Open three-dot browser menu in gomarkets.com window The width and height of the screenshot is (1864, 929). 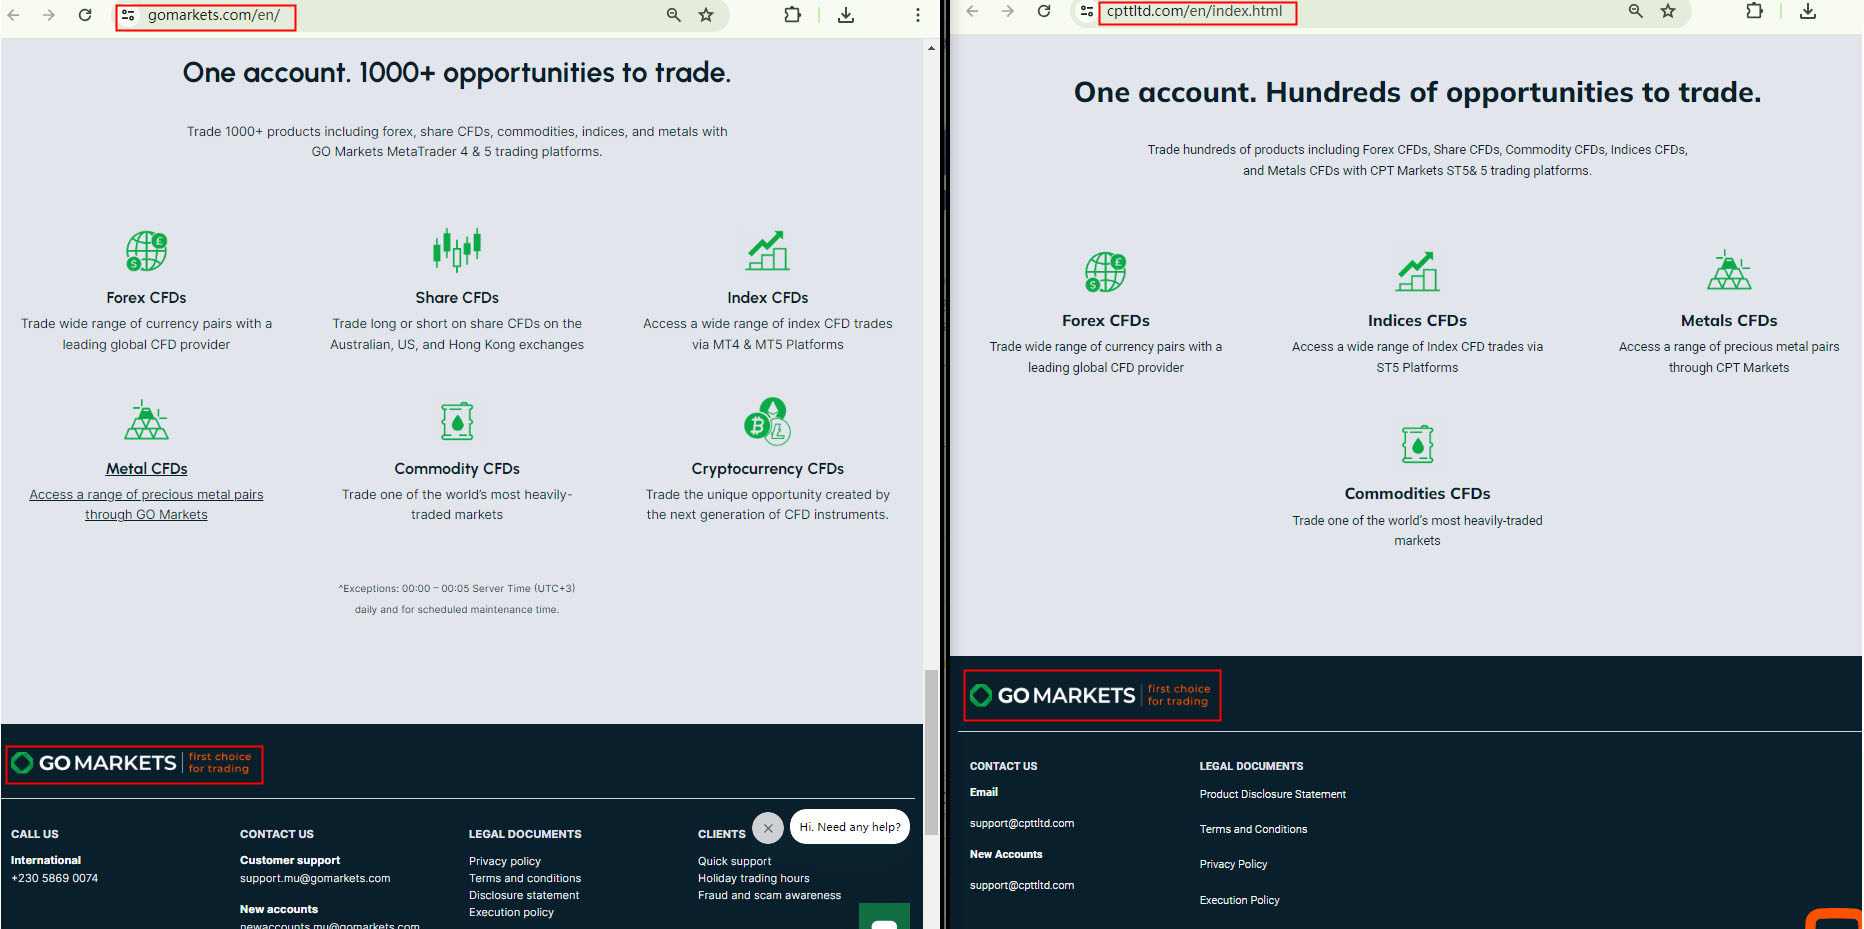[917, 15]
